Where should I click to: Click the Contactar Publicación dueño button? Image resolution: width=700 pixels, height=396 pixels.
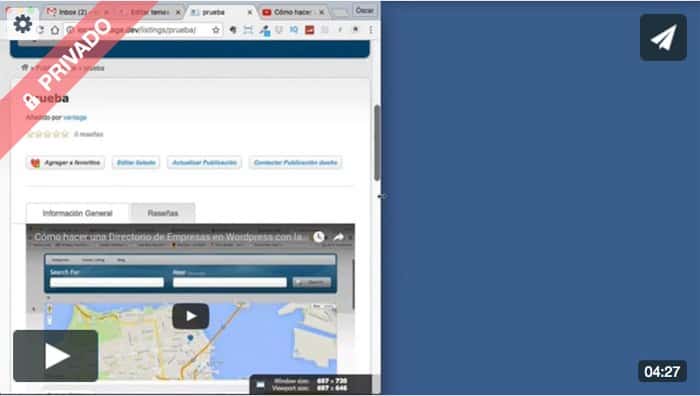[296, 163]
